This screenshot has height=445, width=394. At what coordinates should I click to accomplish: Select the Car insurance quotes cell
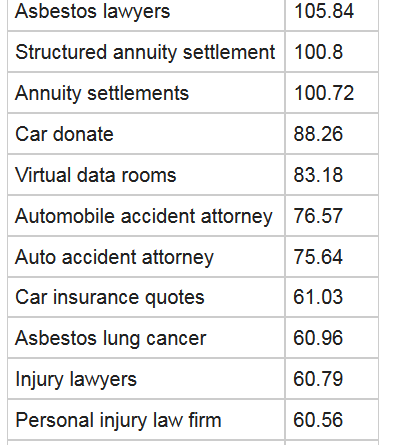146,297
